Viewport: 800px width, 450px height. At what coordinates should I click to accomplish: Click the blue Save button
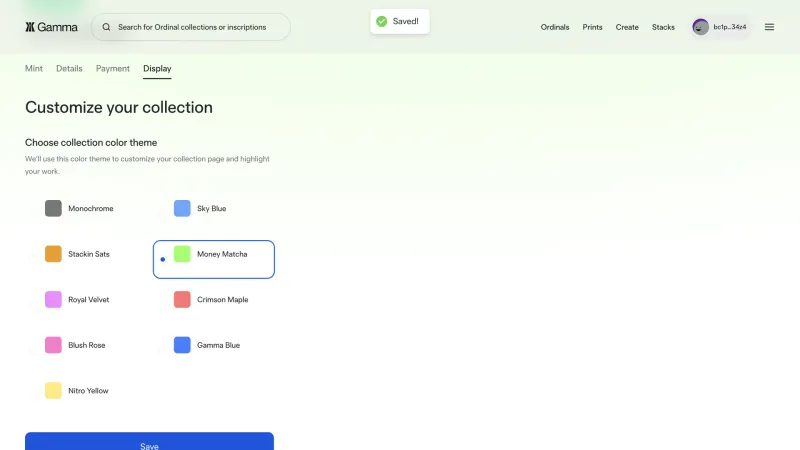149,442
